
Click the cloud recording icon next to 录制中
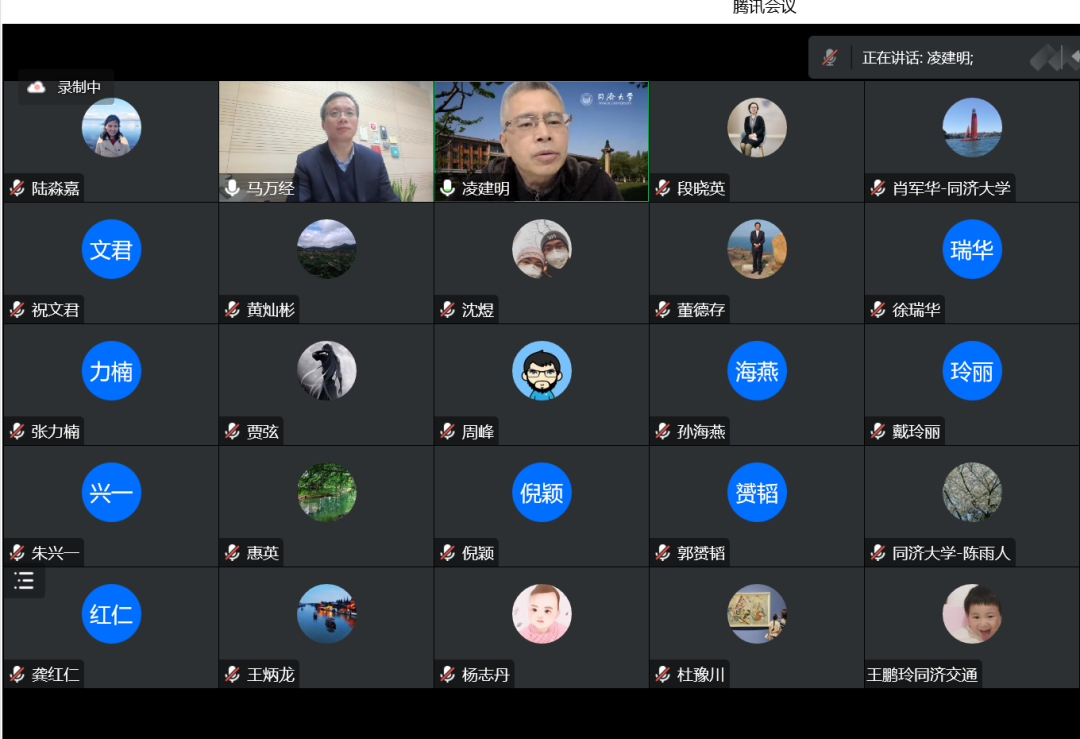(36, 88)
